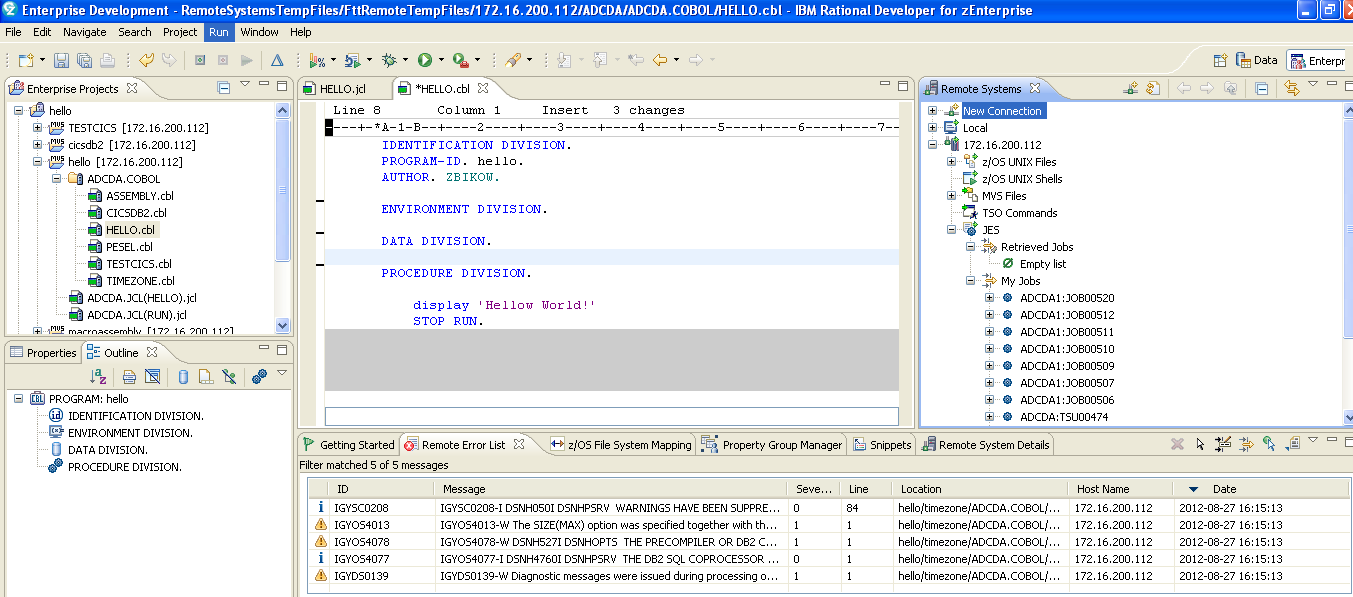Expand z/OS UNIX Files node
1353x597 pixels.
tap(952, 162)
